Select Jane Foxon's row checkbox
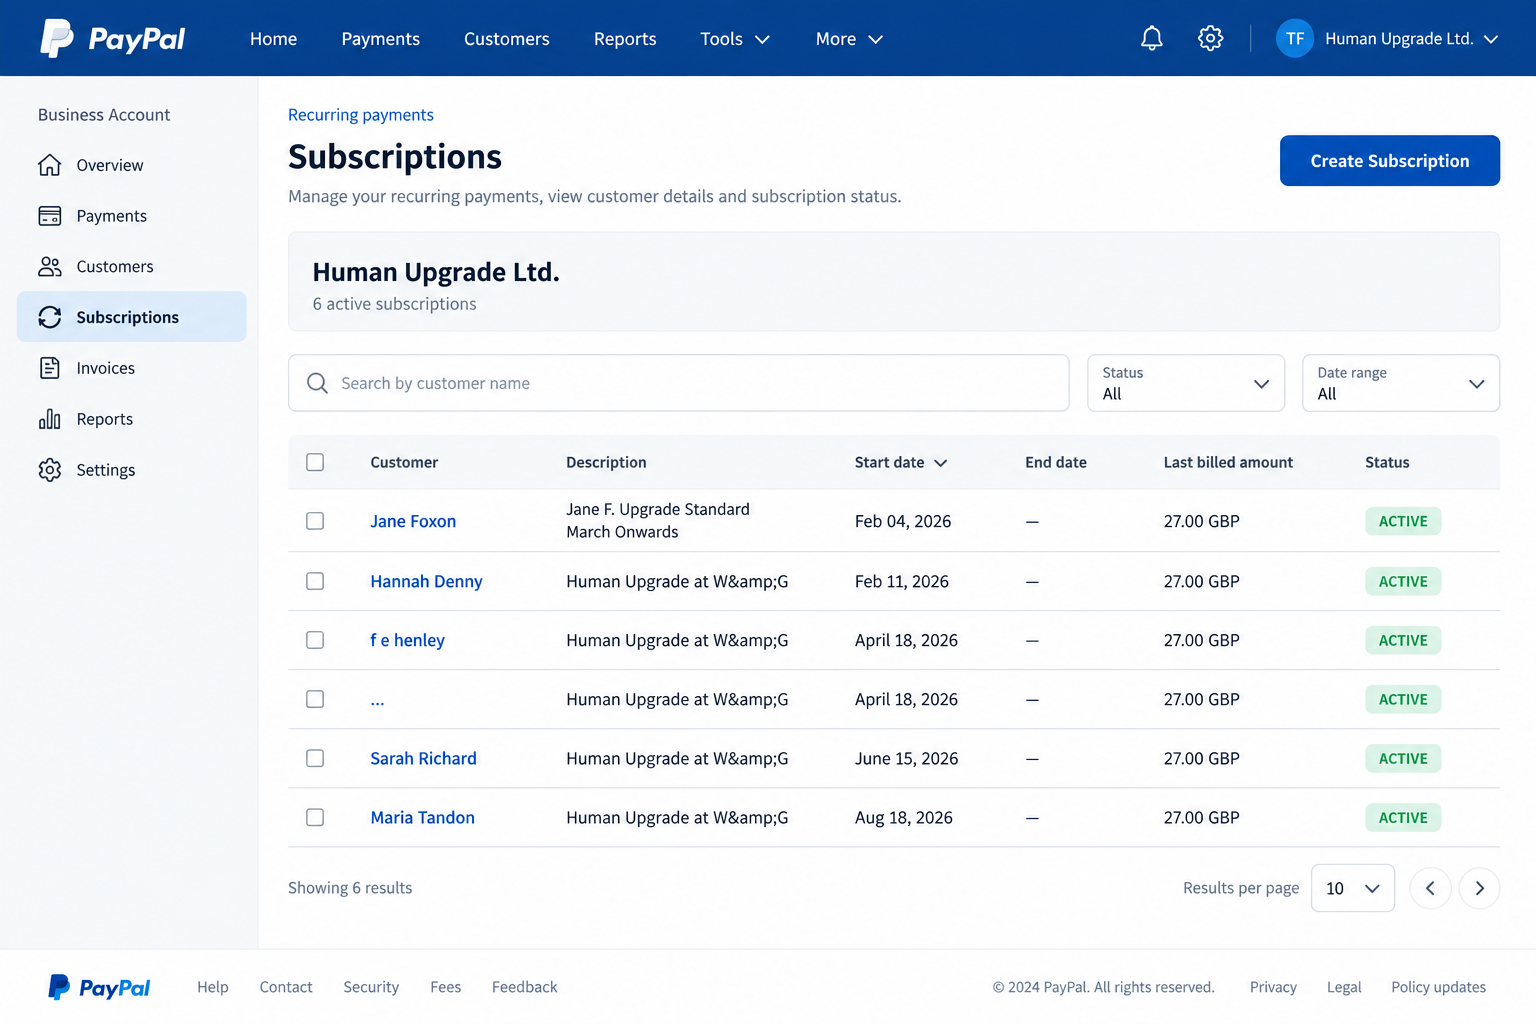The width and height of the screenshot is (1536, 1024). (315, 521)
